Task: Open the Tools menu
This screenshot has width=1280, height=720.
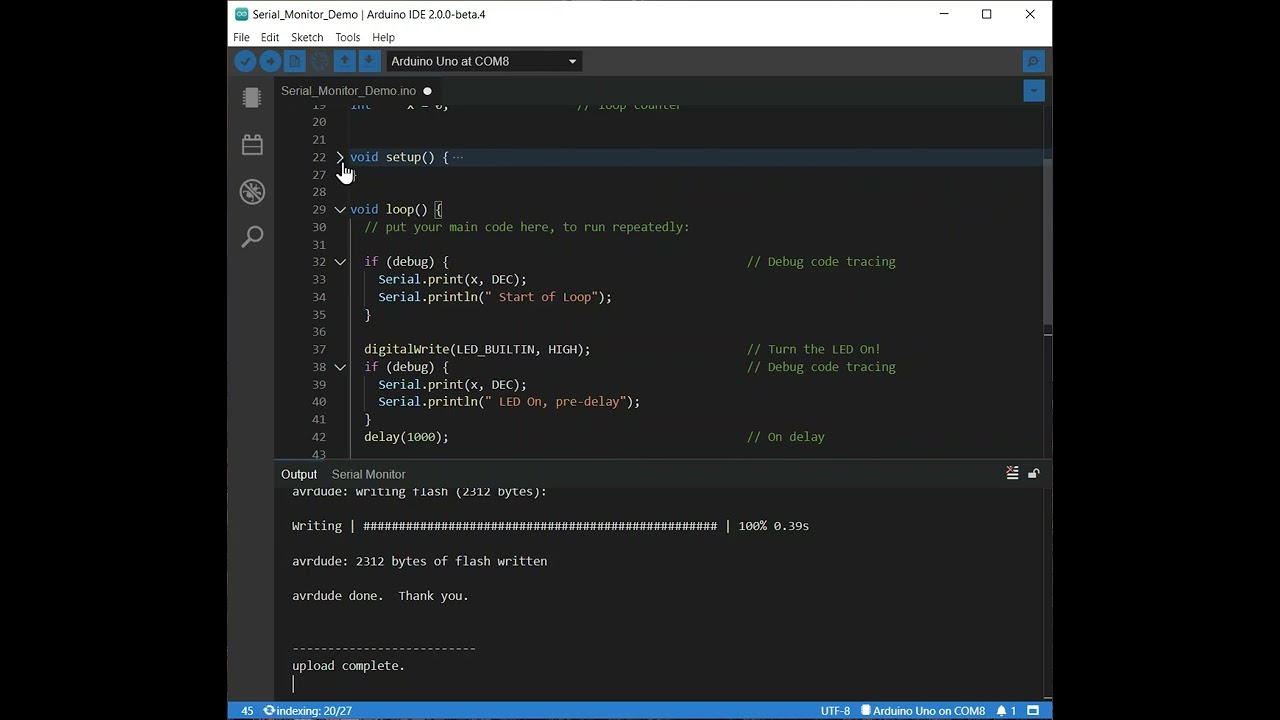Action: coord(348,37)
